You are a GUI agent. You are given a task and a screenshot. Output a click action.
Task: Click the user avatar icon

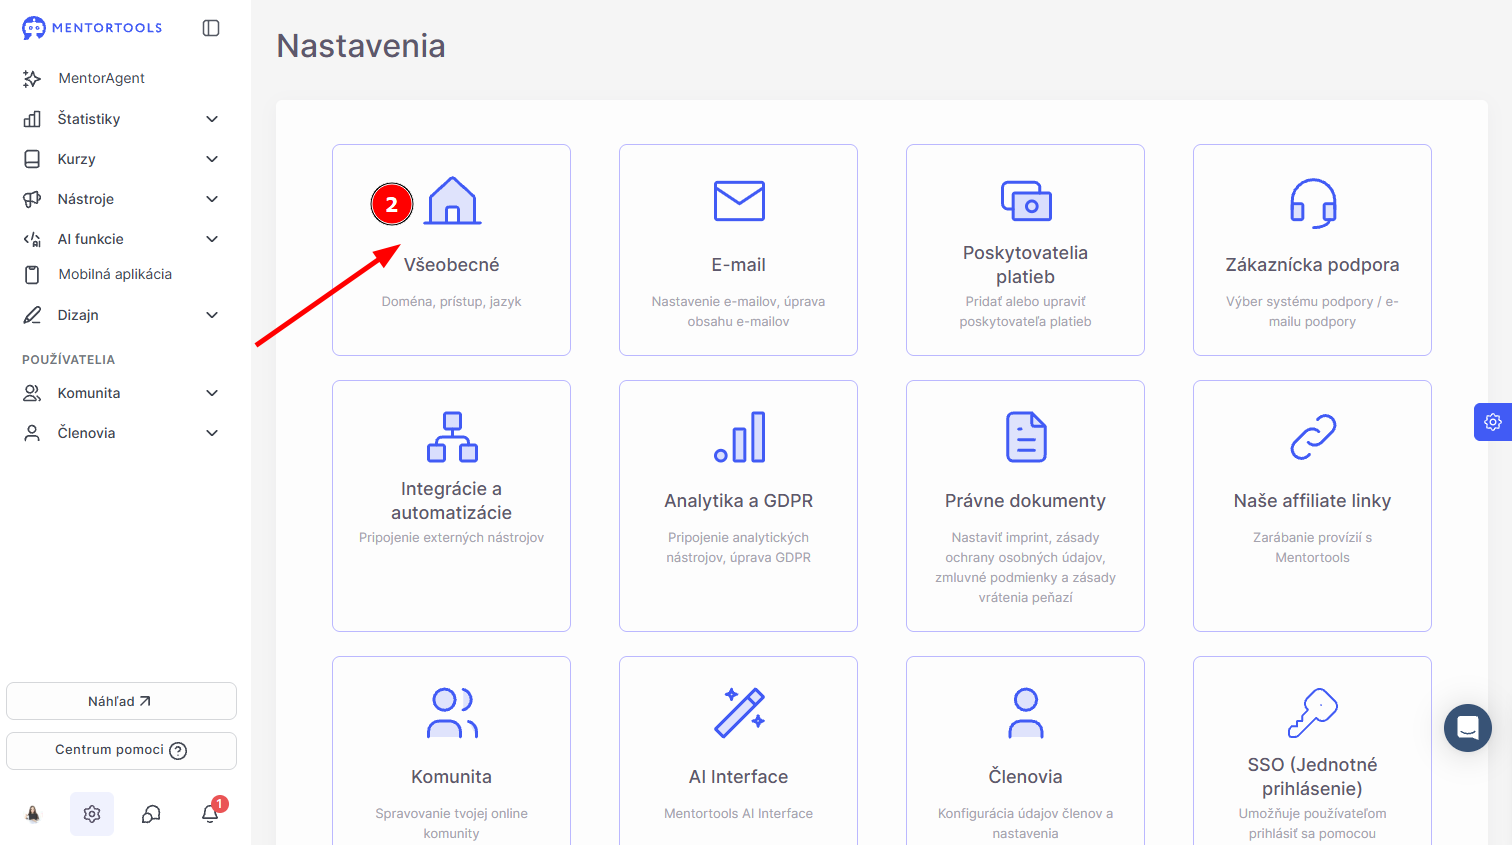pos(33,814)
